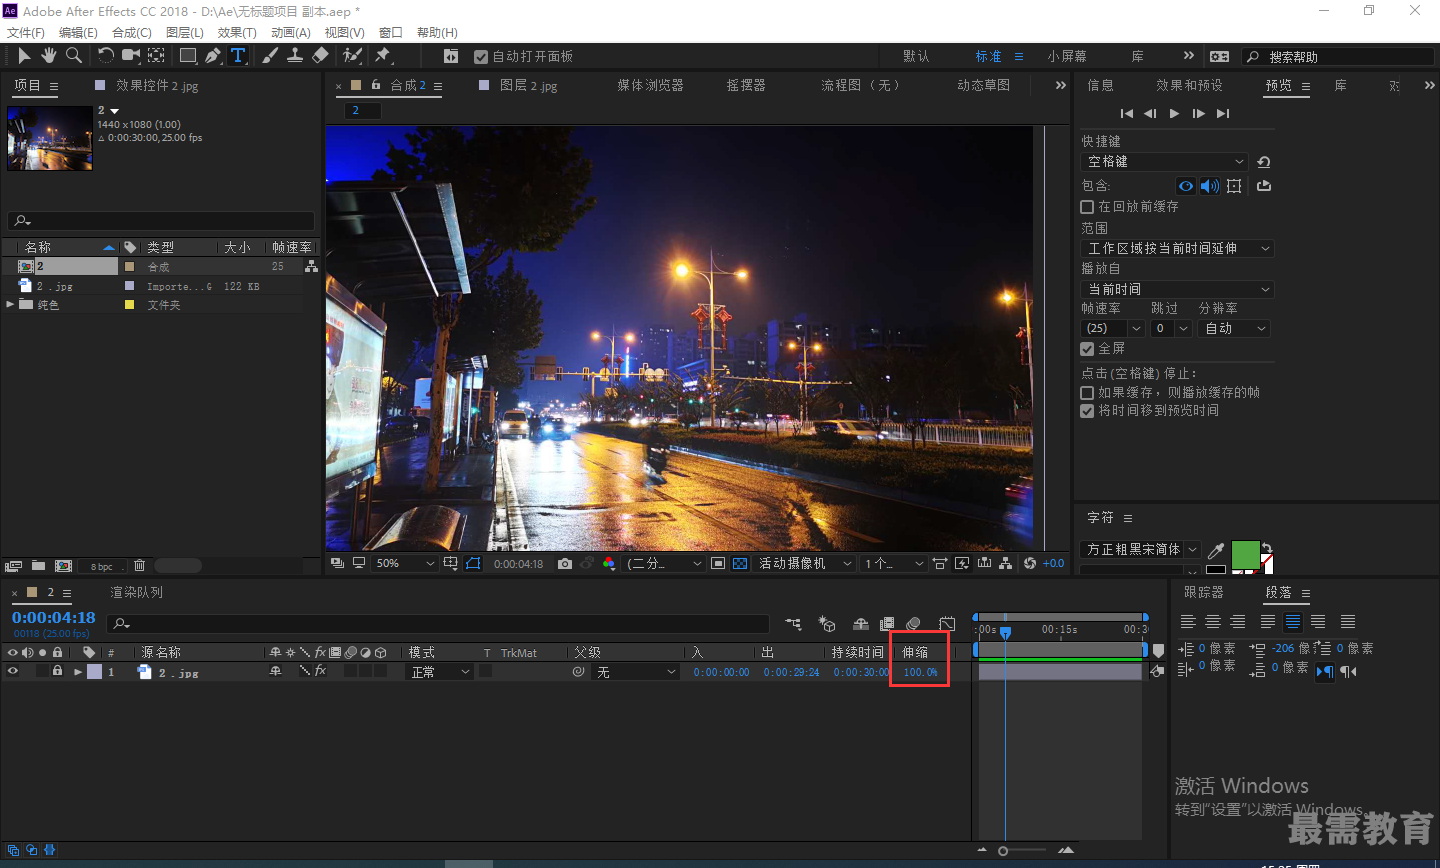Select the Selection arrow tool
The width and height of the screenshot is (1440, 868).
coord(24,56)
